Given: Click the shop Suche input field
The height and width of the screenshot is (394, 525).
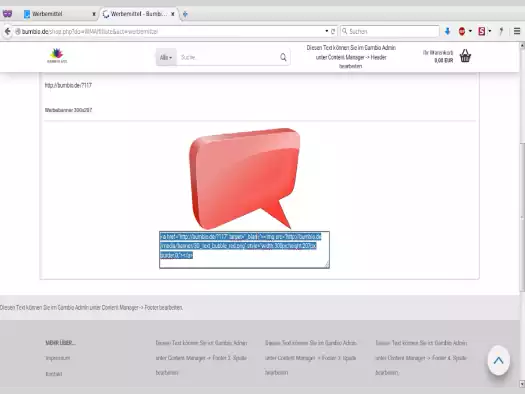Looking at the screenshot, I should [x=227, y=58].
